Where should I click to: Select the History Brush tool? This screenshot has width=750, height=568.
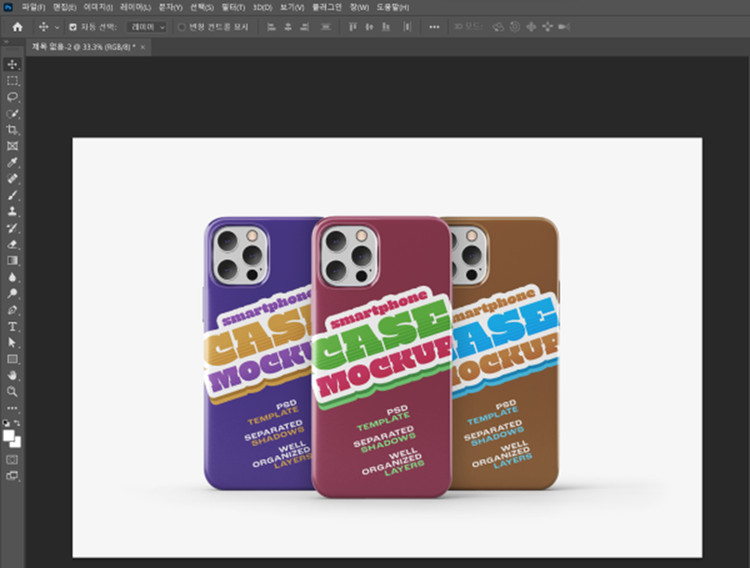(x=12, y=228)
